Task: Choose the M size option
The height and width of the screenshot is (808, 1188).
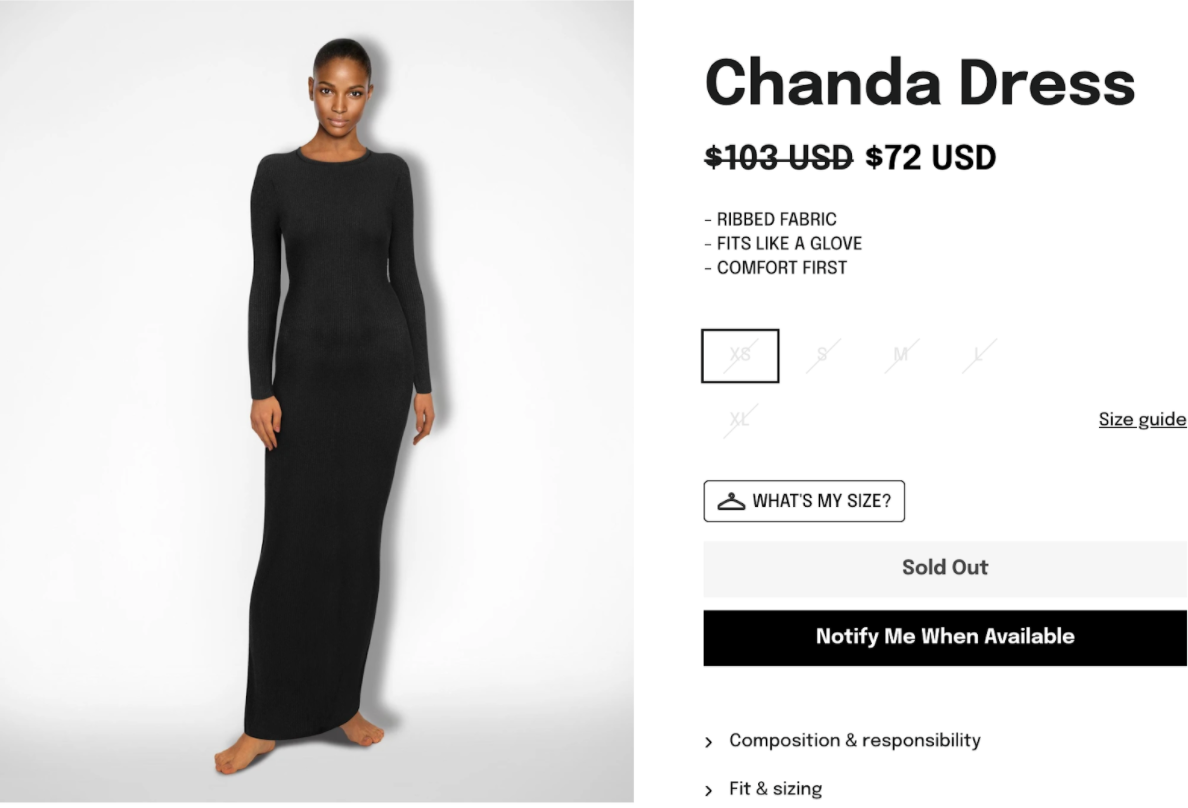Action: pyautogui.click(x=901, y=355)
